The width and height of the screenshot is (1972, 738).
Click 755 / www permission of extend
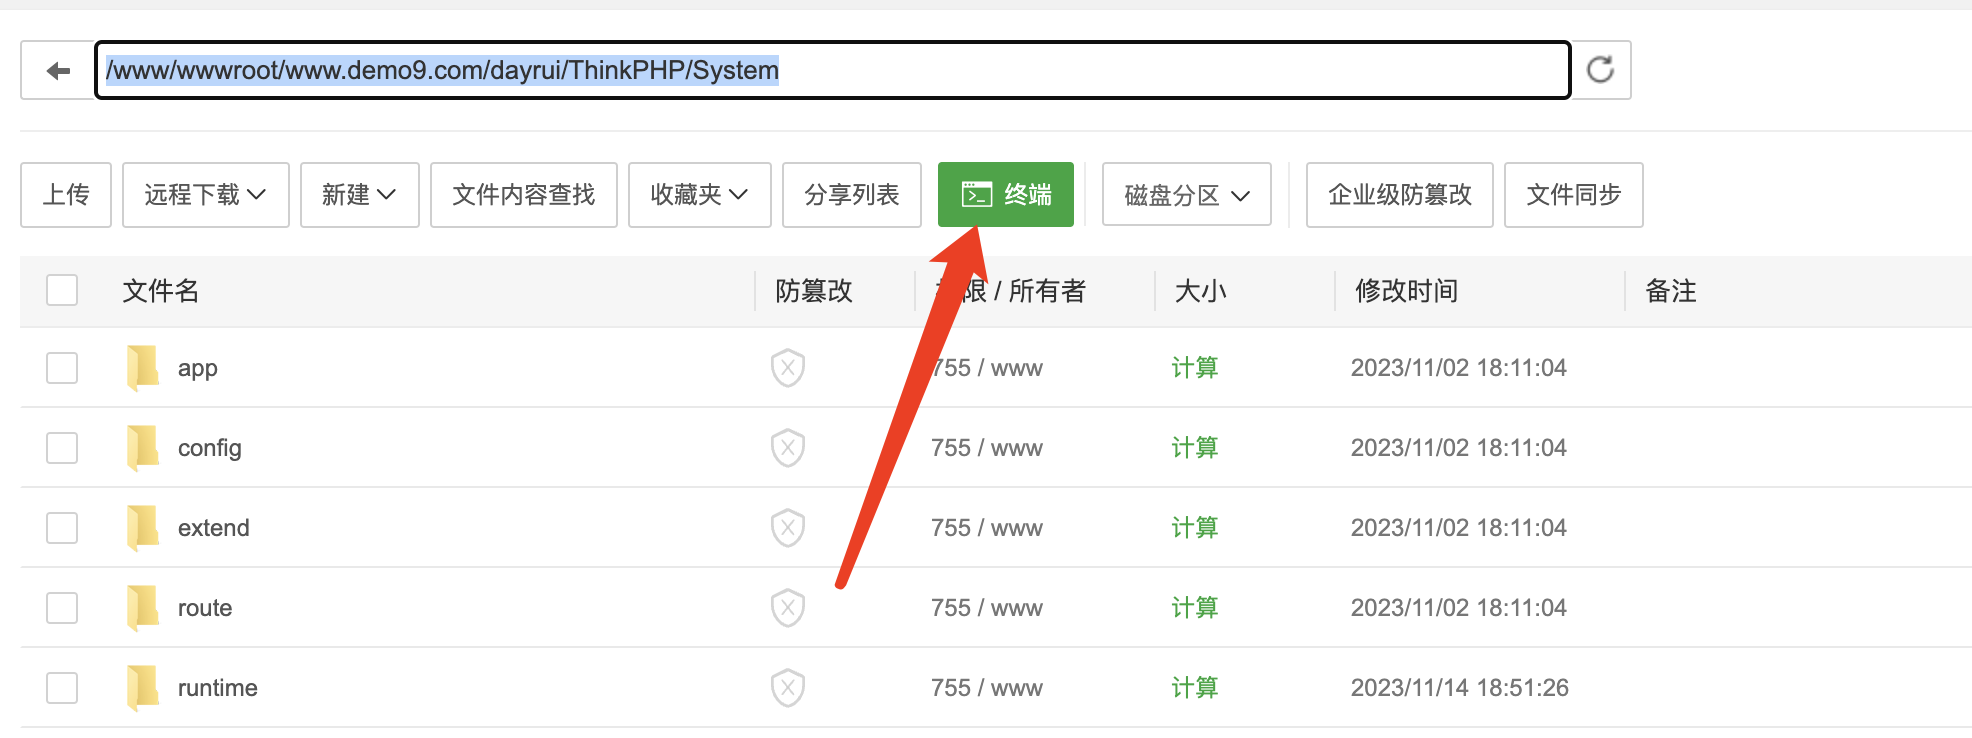(987, 528)
